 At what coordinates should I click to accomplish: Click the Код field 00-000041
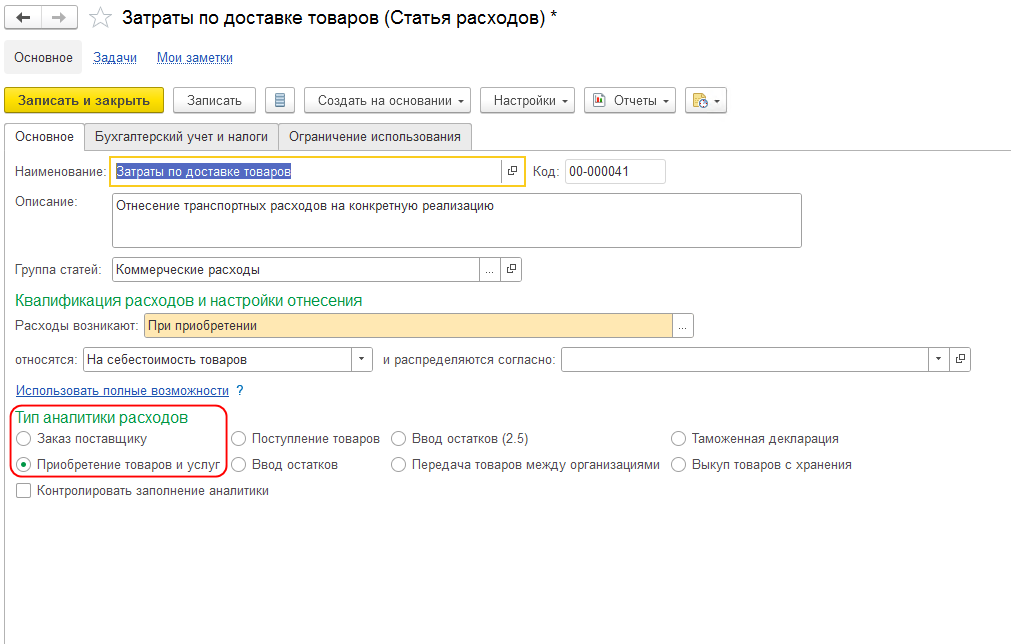615,171
